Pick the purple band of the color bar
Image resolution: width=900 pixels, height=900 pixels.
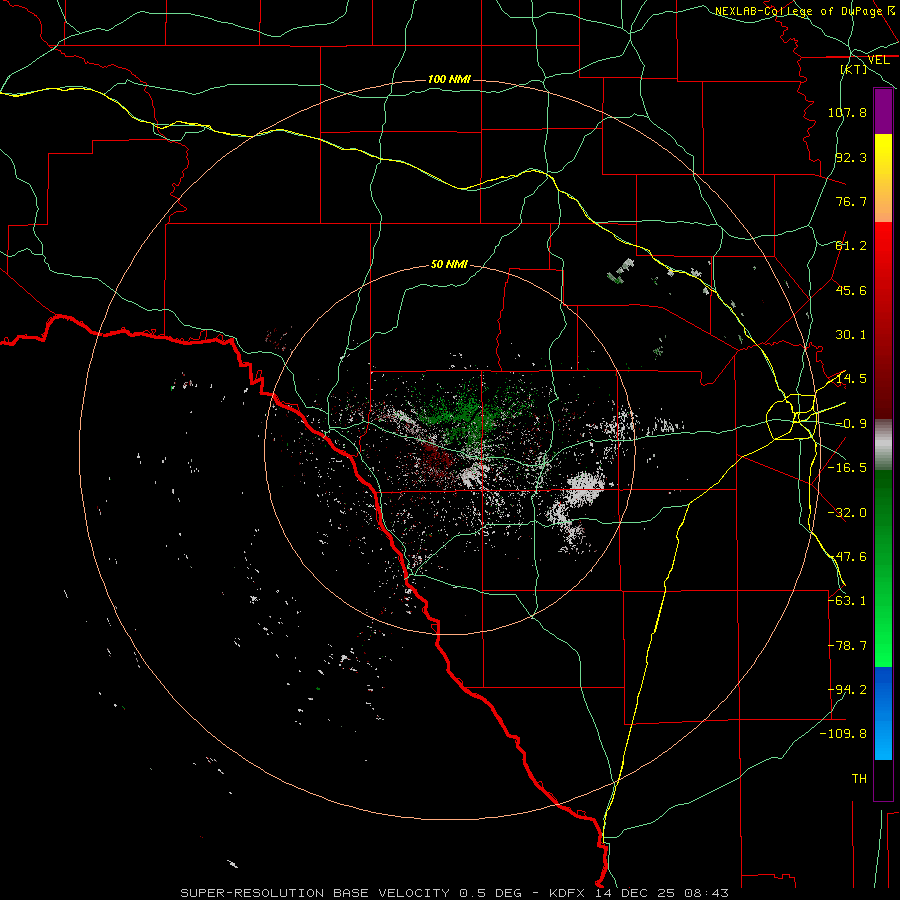(883, 112)
